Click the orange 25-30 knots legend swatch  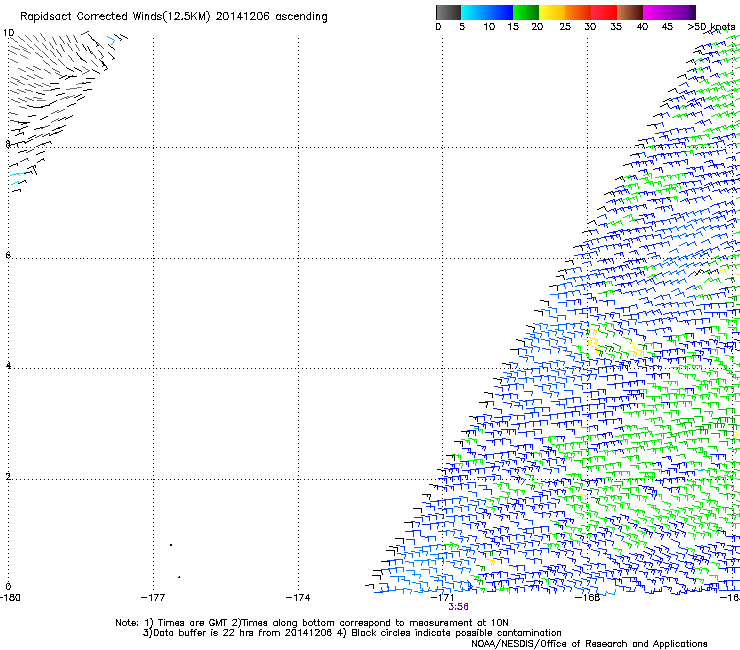pos(578,12)
